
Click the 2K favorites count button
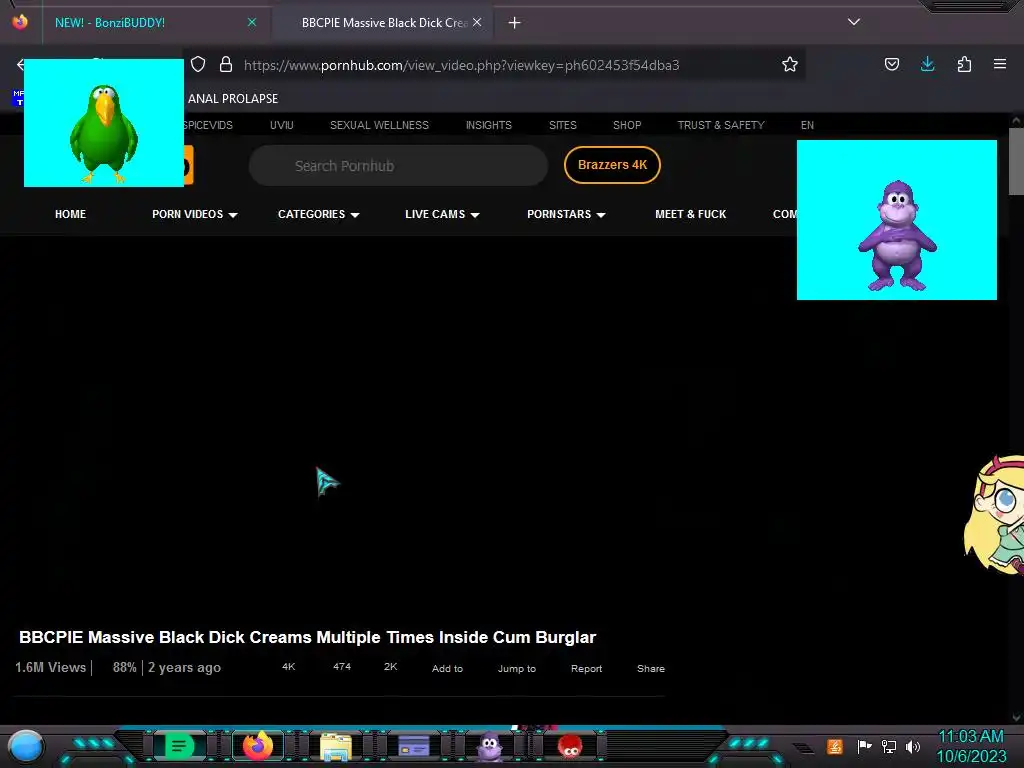391,667
